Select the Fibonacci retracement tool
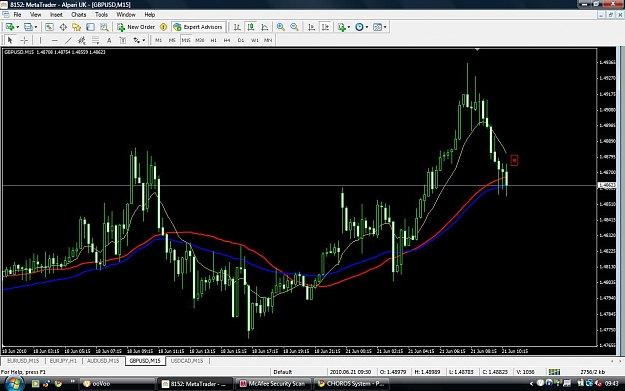The width and height of the screenshot is (625, 391). tap(95, 40)
